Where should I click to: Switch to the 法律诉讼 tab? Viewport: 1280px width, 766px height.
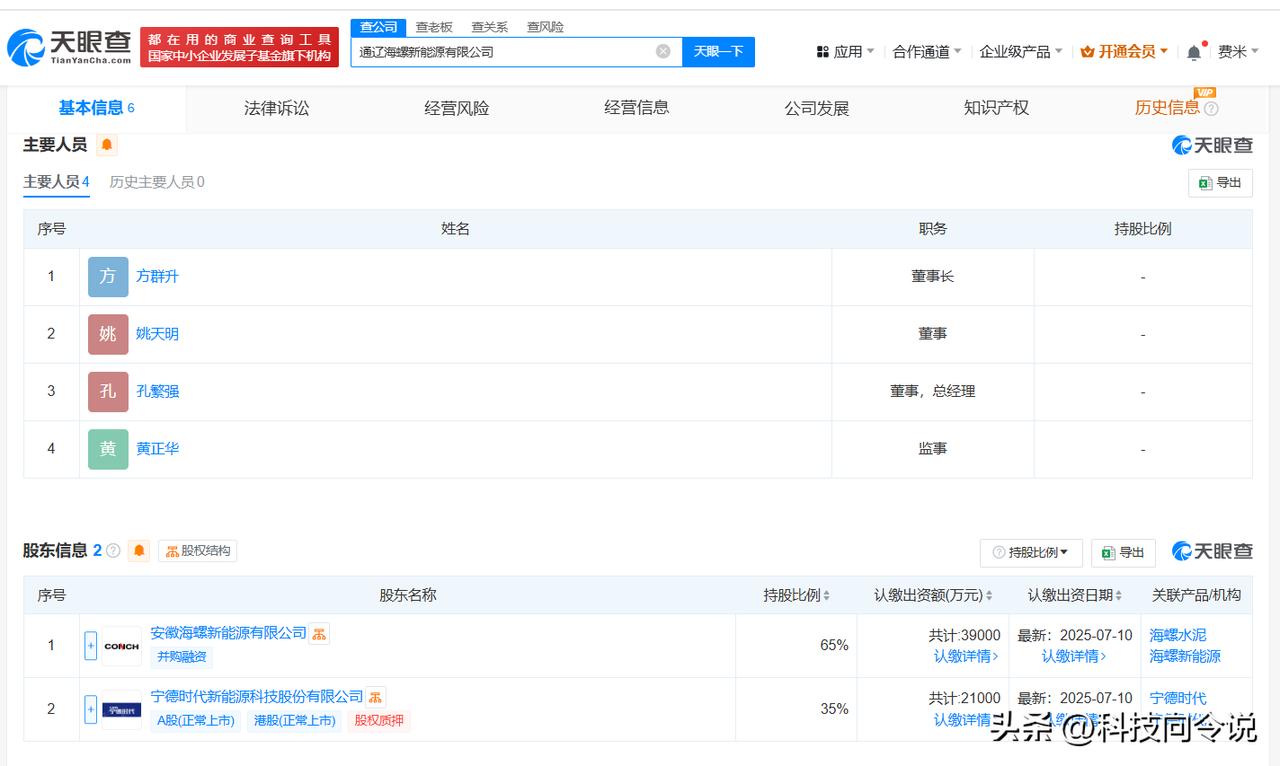click(277, 108)
